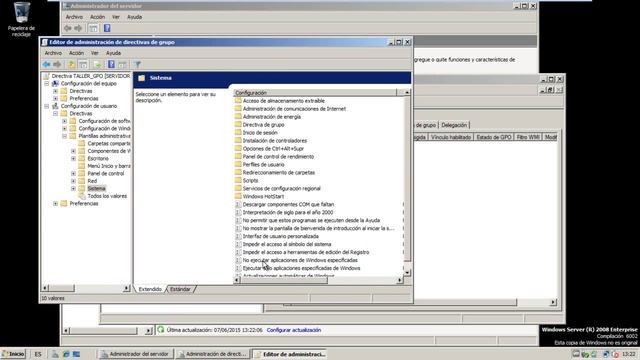Click the Configuración column header

pos(315,93)
